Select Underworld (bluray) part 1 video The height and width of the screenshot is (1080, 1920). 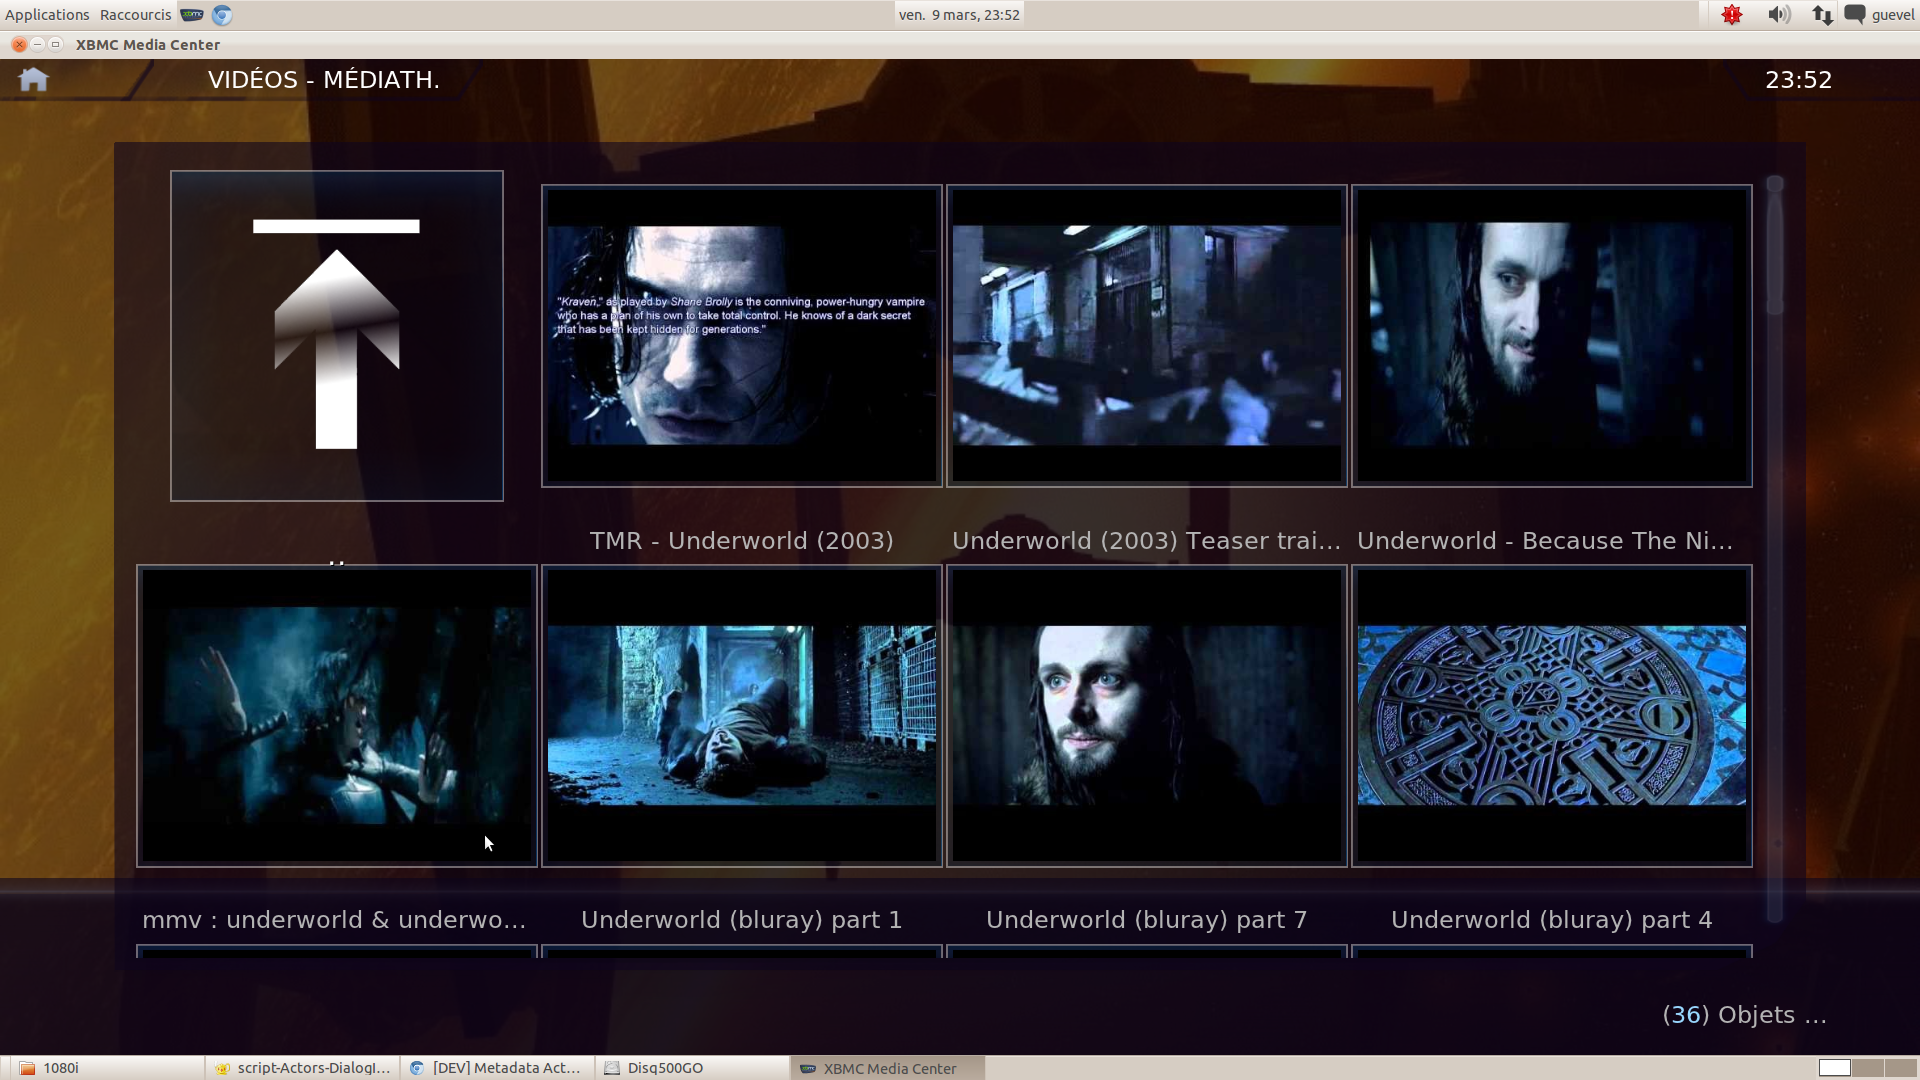pyautogui.click(x=741, y=715)
